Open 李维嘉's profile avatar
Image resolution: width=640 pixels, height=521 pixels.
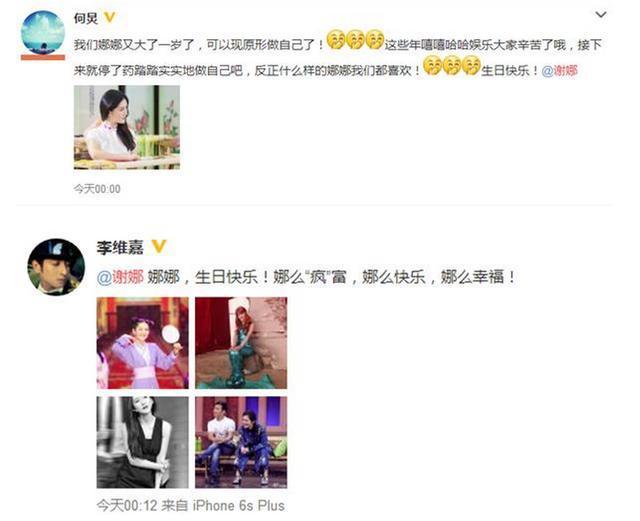pos(56,267)
